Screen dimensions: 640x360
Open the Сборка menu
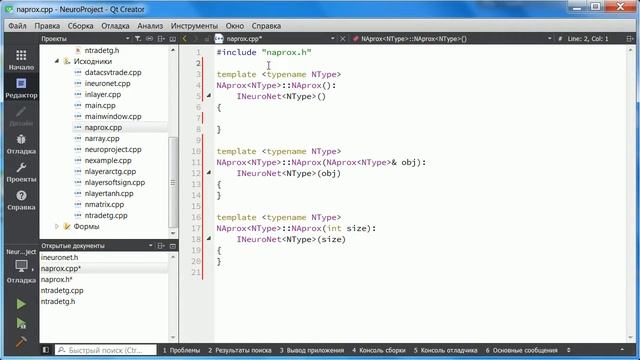pos(80,26)
